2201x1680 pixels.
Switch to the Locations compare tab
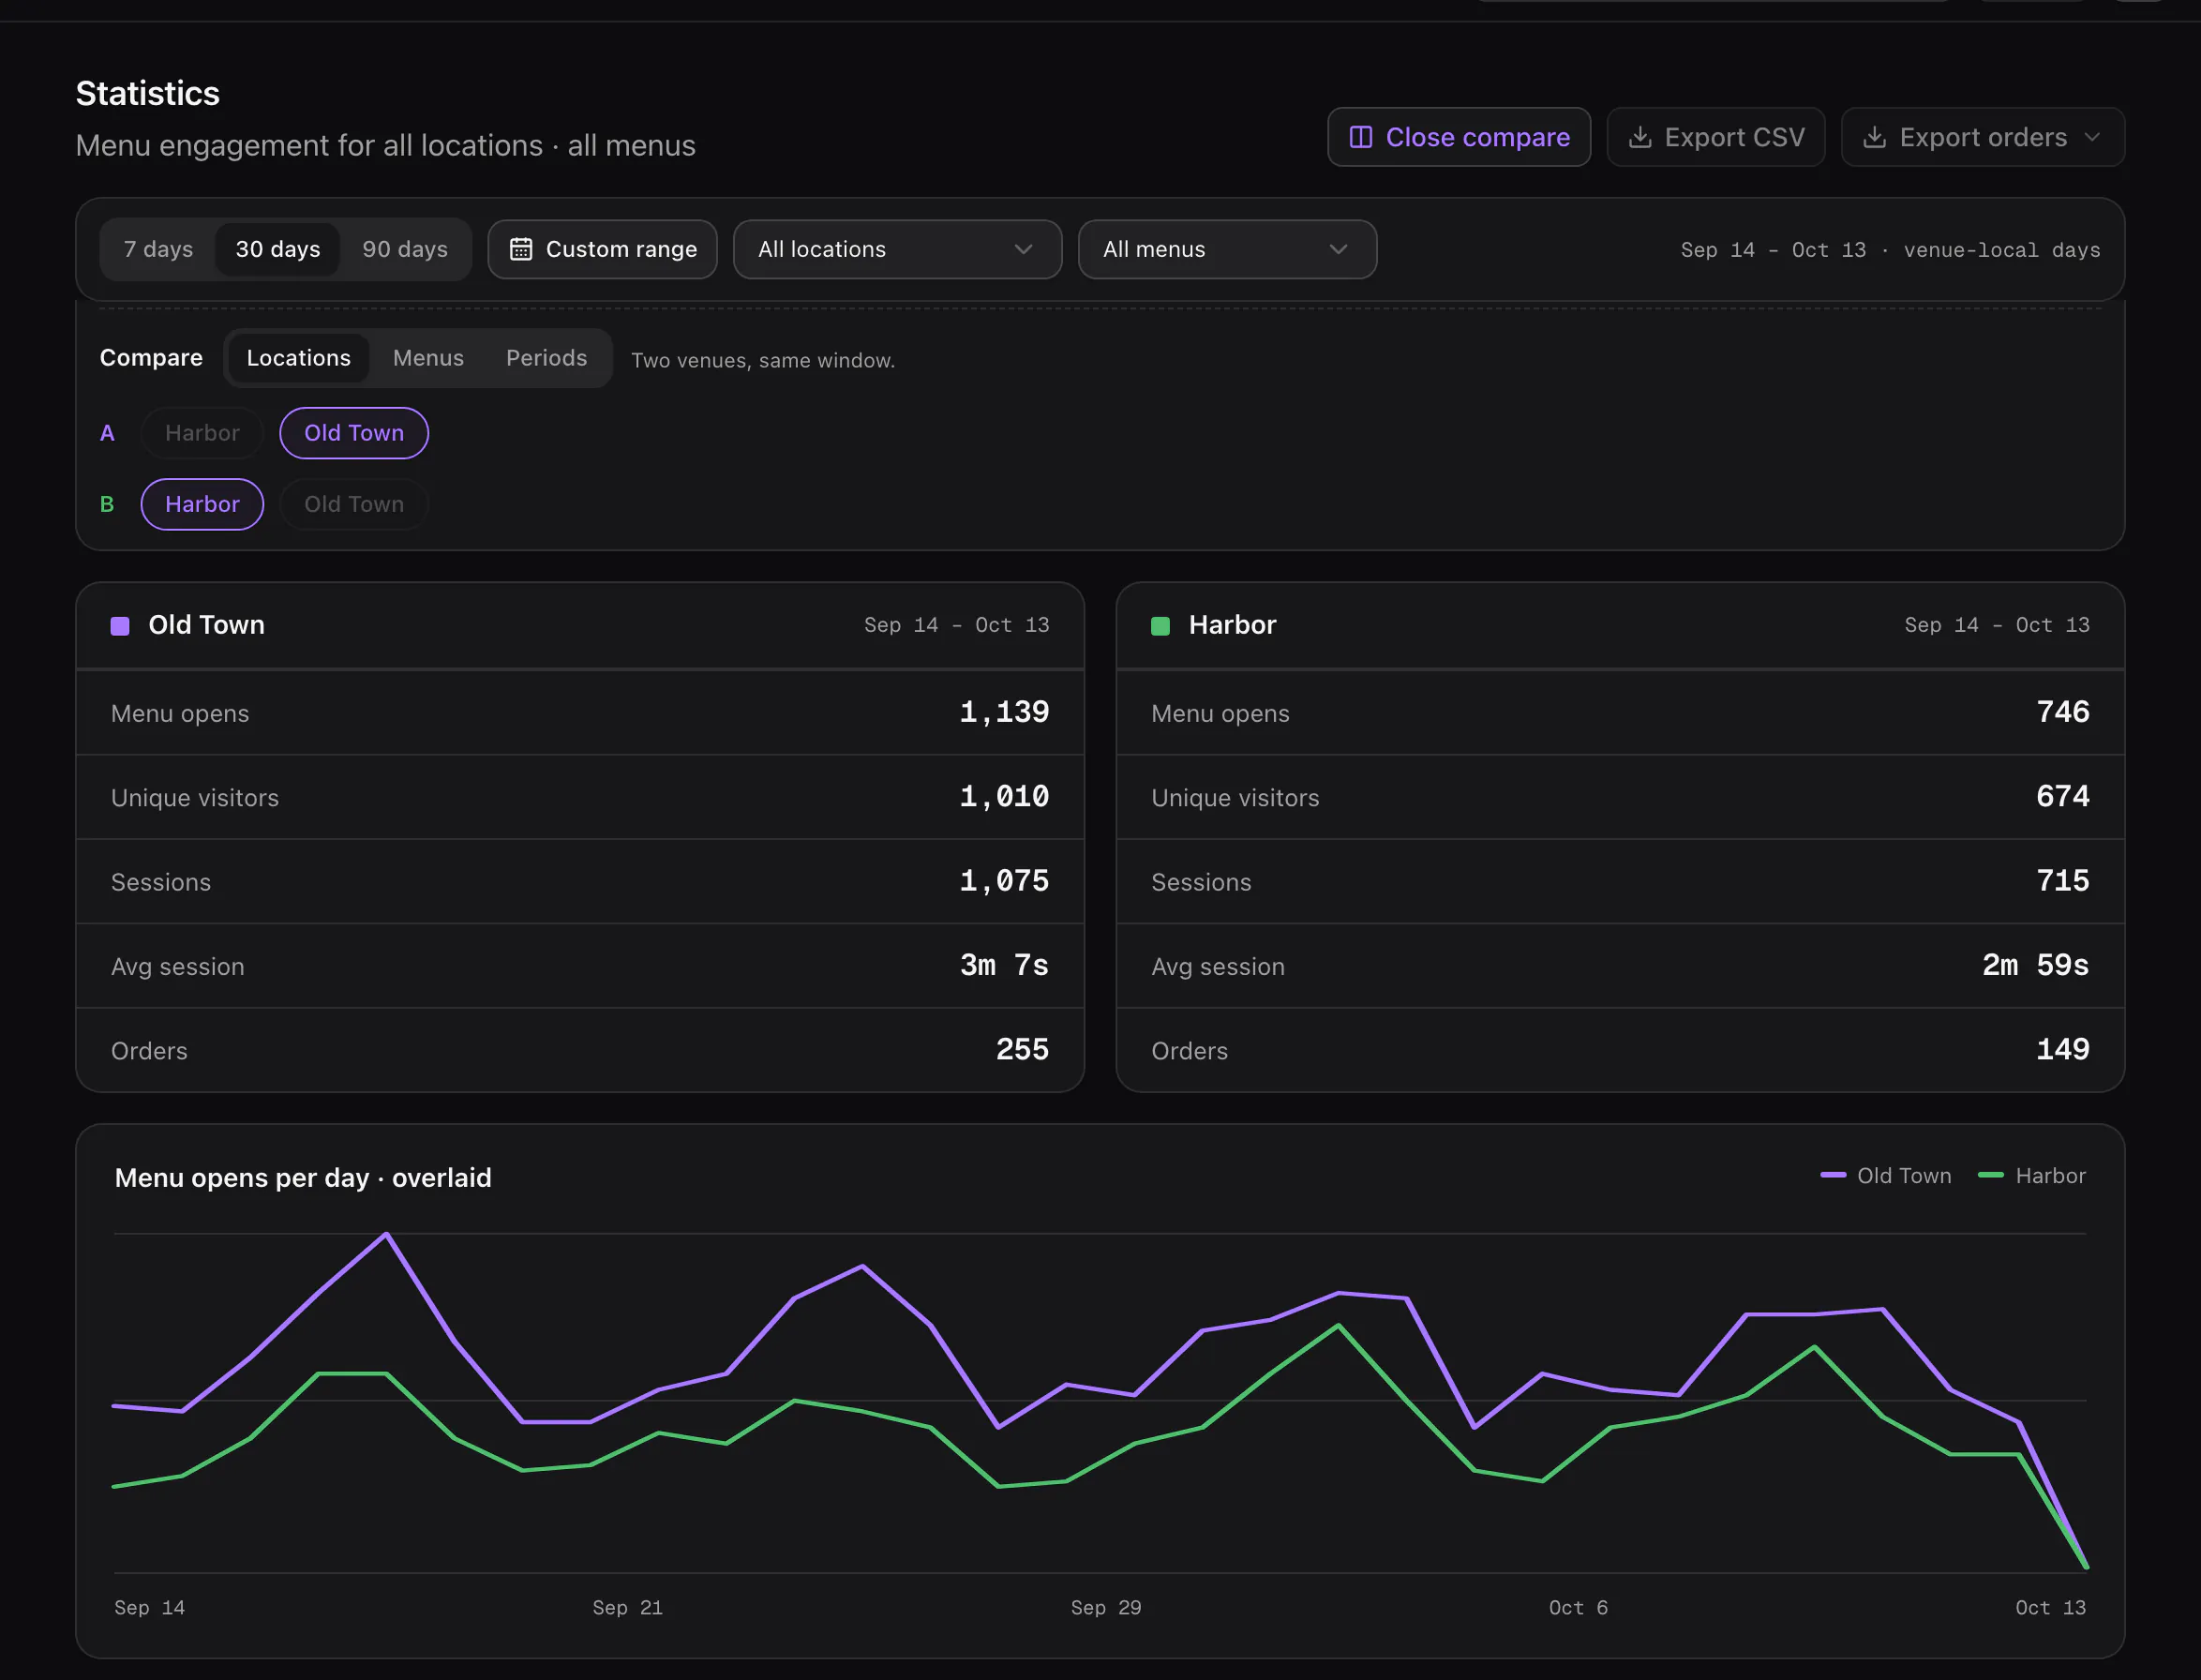pos(298,358)
